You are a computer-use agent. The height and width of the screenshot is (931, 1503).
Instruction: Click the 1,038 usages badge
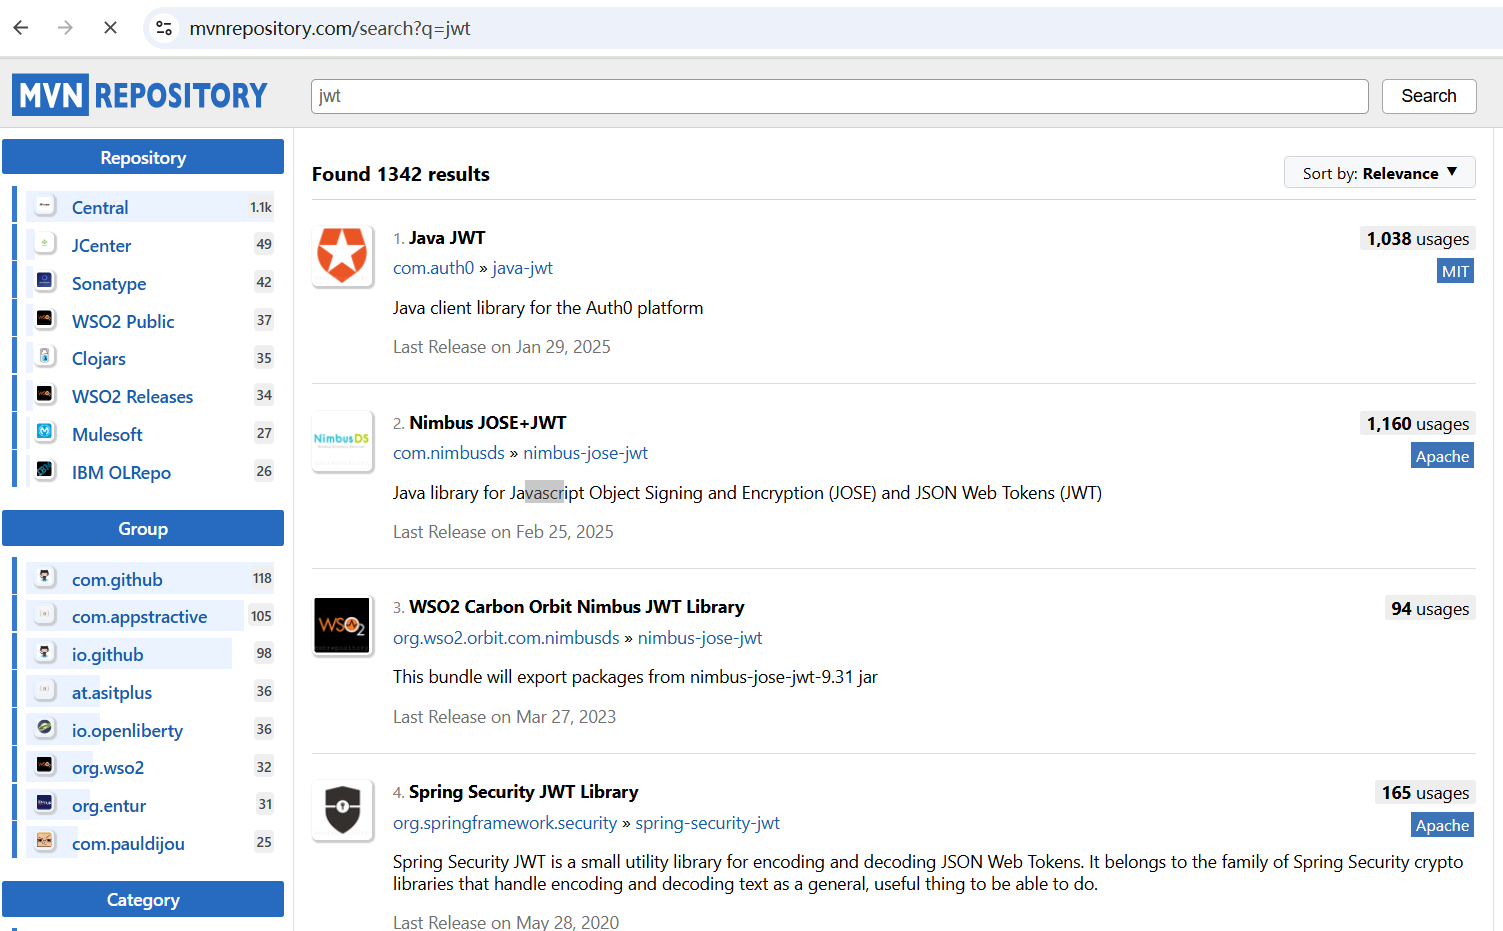1418,239
